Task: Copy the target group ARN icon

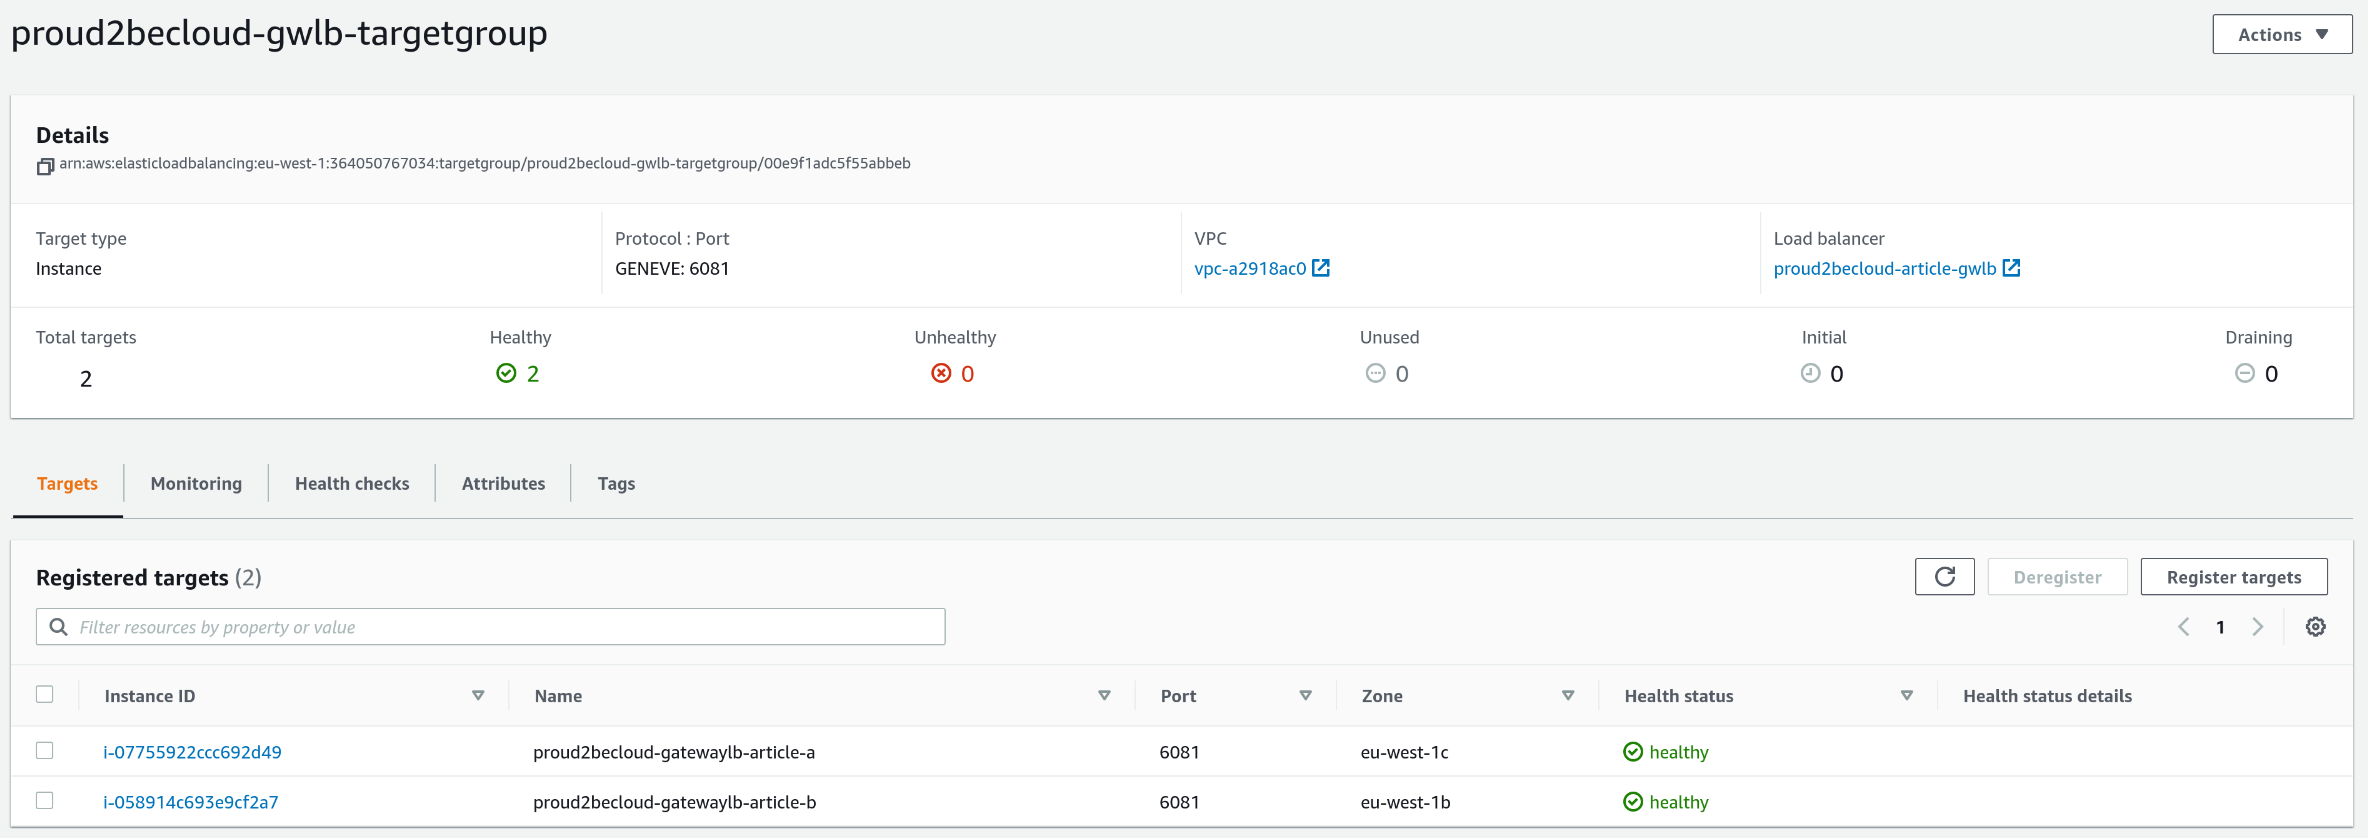Action: coord(45,166)
